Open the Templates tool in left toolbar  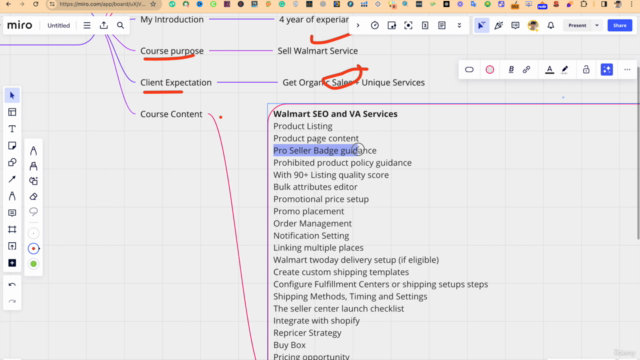pyautogui.click(x=12, y=112)
